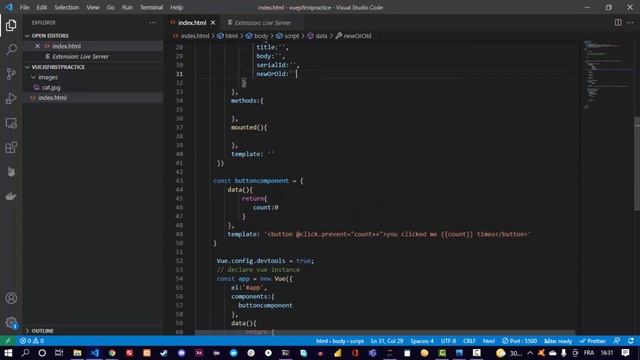Switch to the index.html editor tab
This screenshot has width=640, height=360.
[192, 23]
